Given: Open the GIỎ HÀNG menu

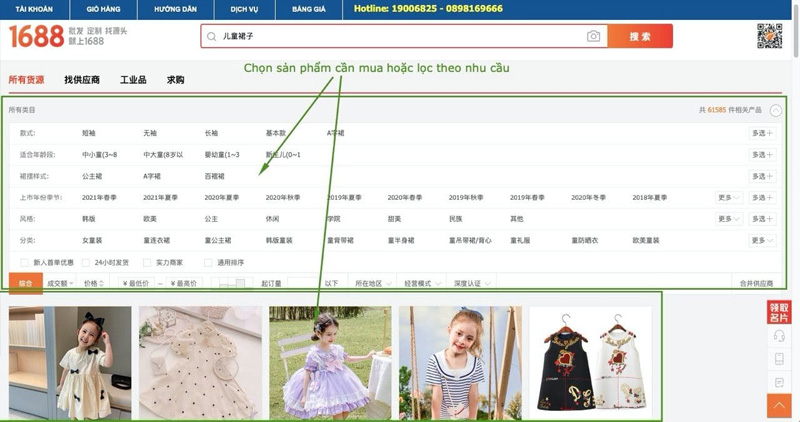Looking at the screenshot, I should [104, 9].
